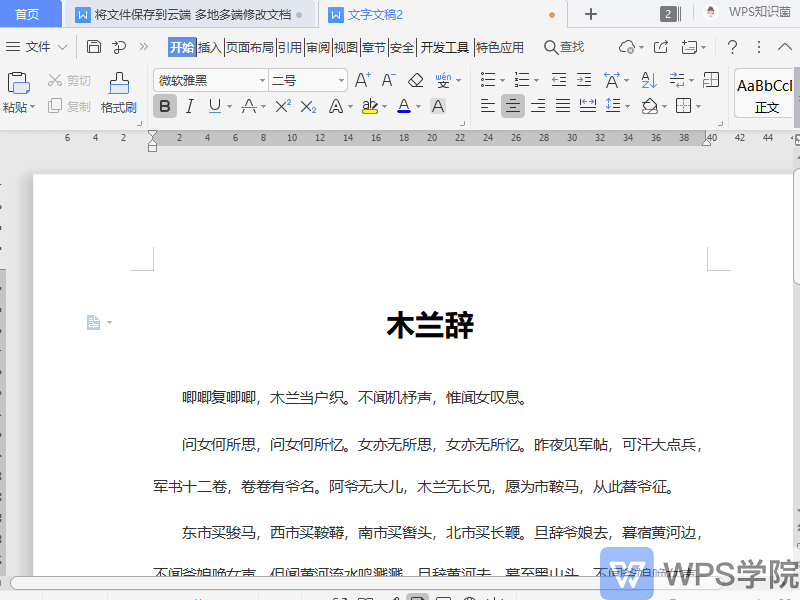The height and width of the screenshot is (600, 800).
Task: Select the 正文 style thumbnail
Action: 766,95
